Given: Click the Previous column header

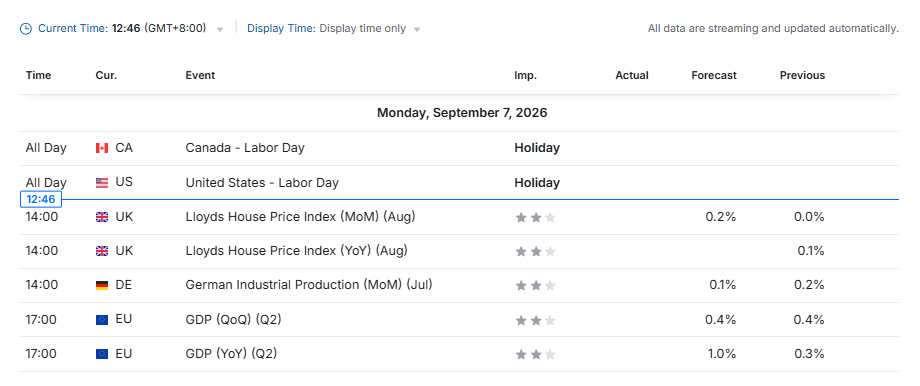Looking at the screenshot, I should [802, 75].
